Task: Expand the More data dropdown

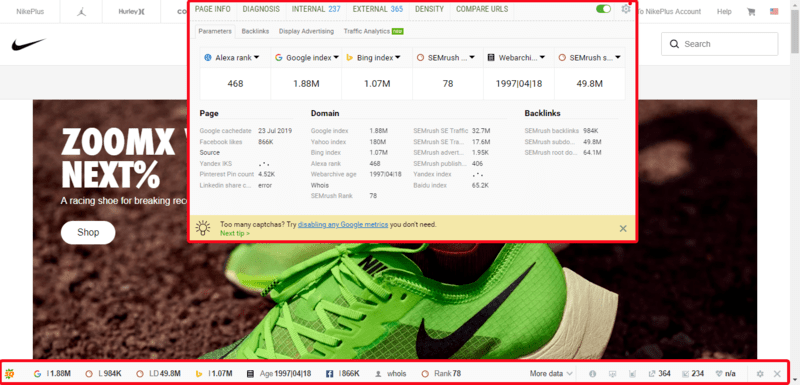Action: (551, 374)
